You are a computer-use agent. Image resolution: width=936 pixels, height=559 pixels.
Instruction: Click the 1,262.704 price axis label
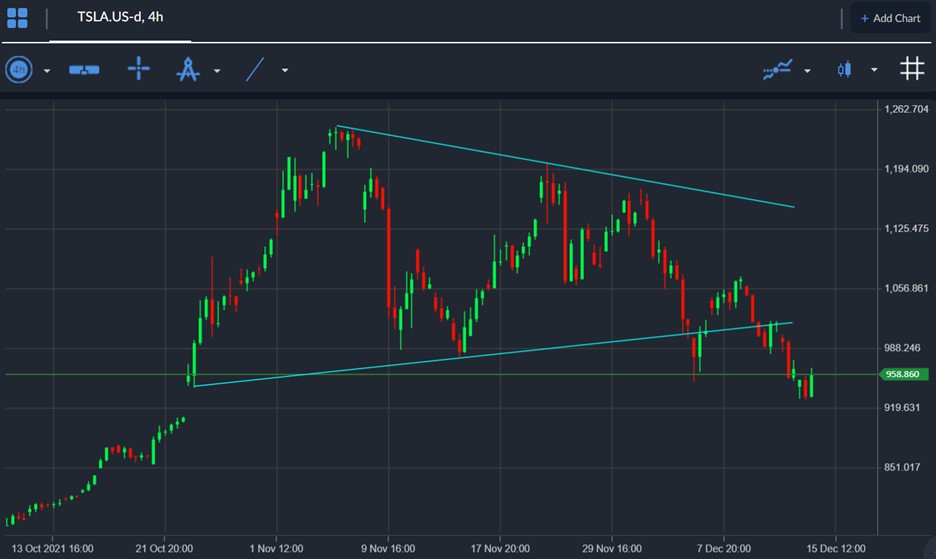pyautogui.click(x=908, y=109)
